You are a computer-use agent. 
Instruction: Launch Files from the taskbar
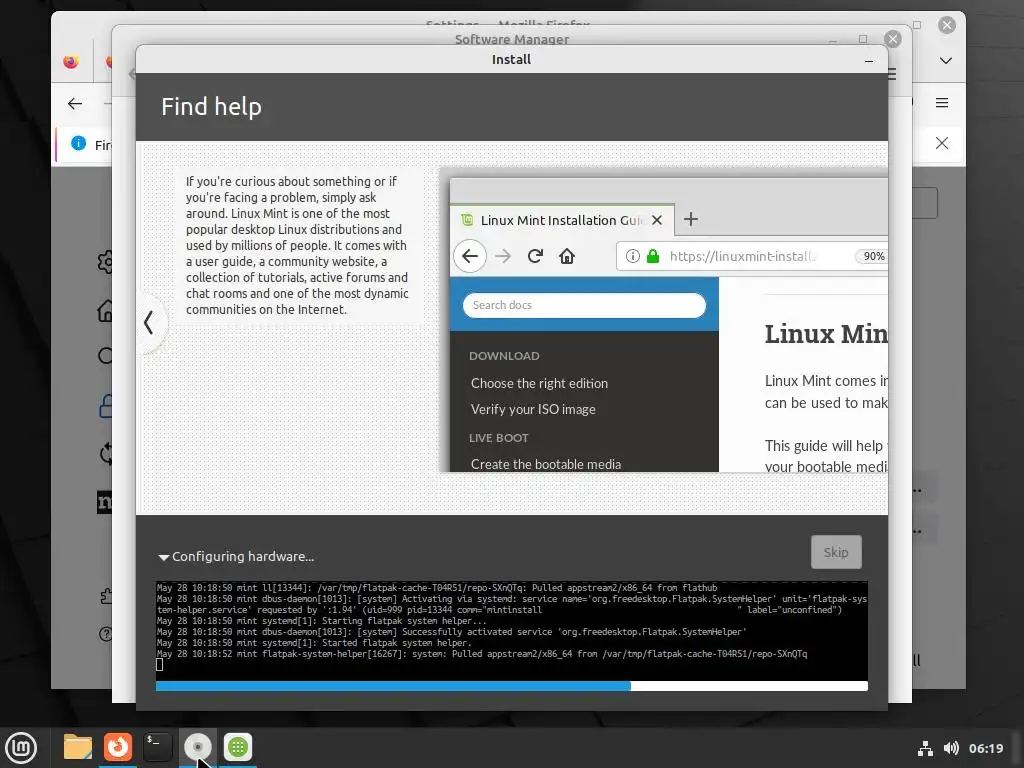78,747
